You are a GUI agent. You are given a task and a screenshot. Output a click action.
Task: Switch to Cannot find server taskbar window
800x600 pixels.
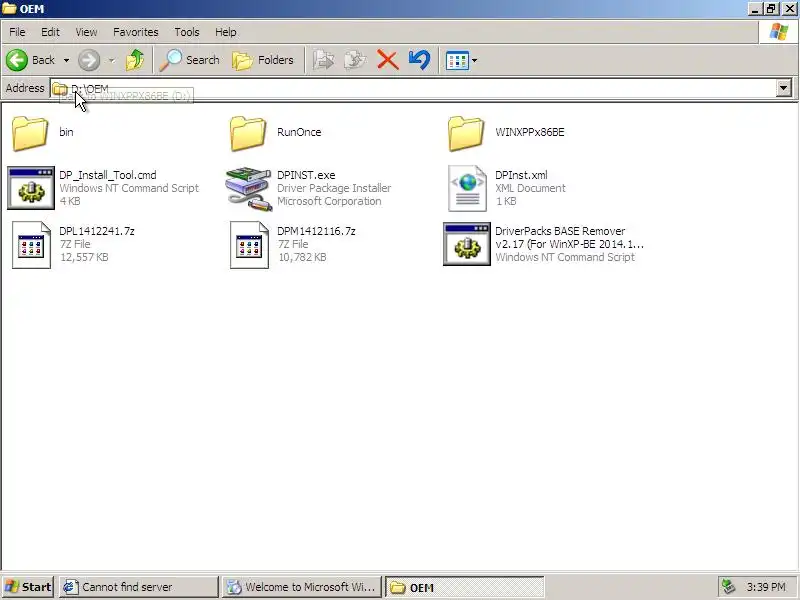point(138,587)
